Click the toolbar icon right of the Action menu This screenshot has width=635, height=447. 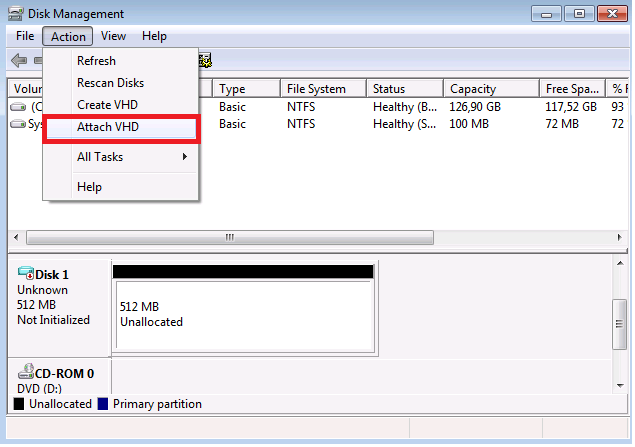(205, 61)
